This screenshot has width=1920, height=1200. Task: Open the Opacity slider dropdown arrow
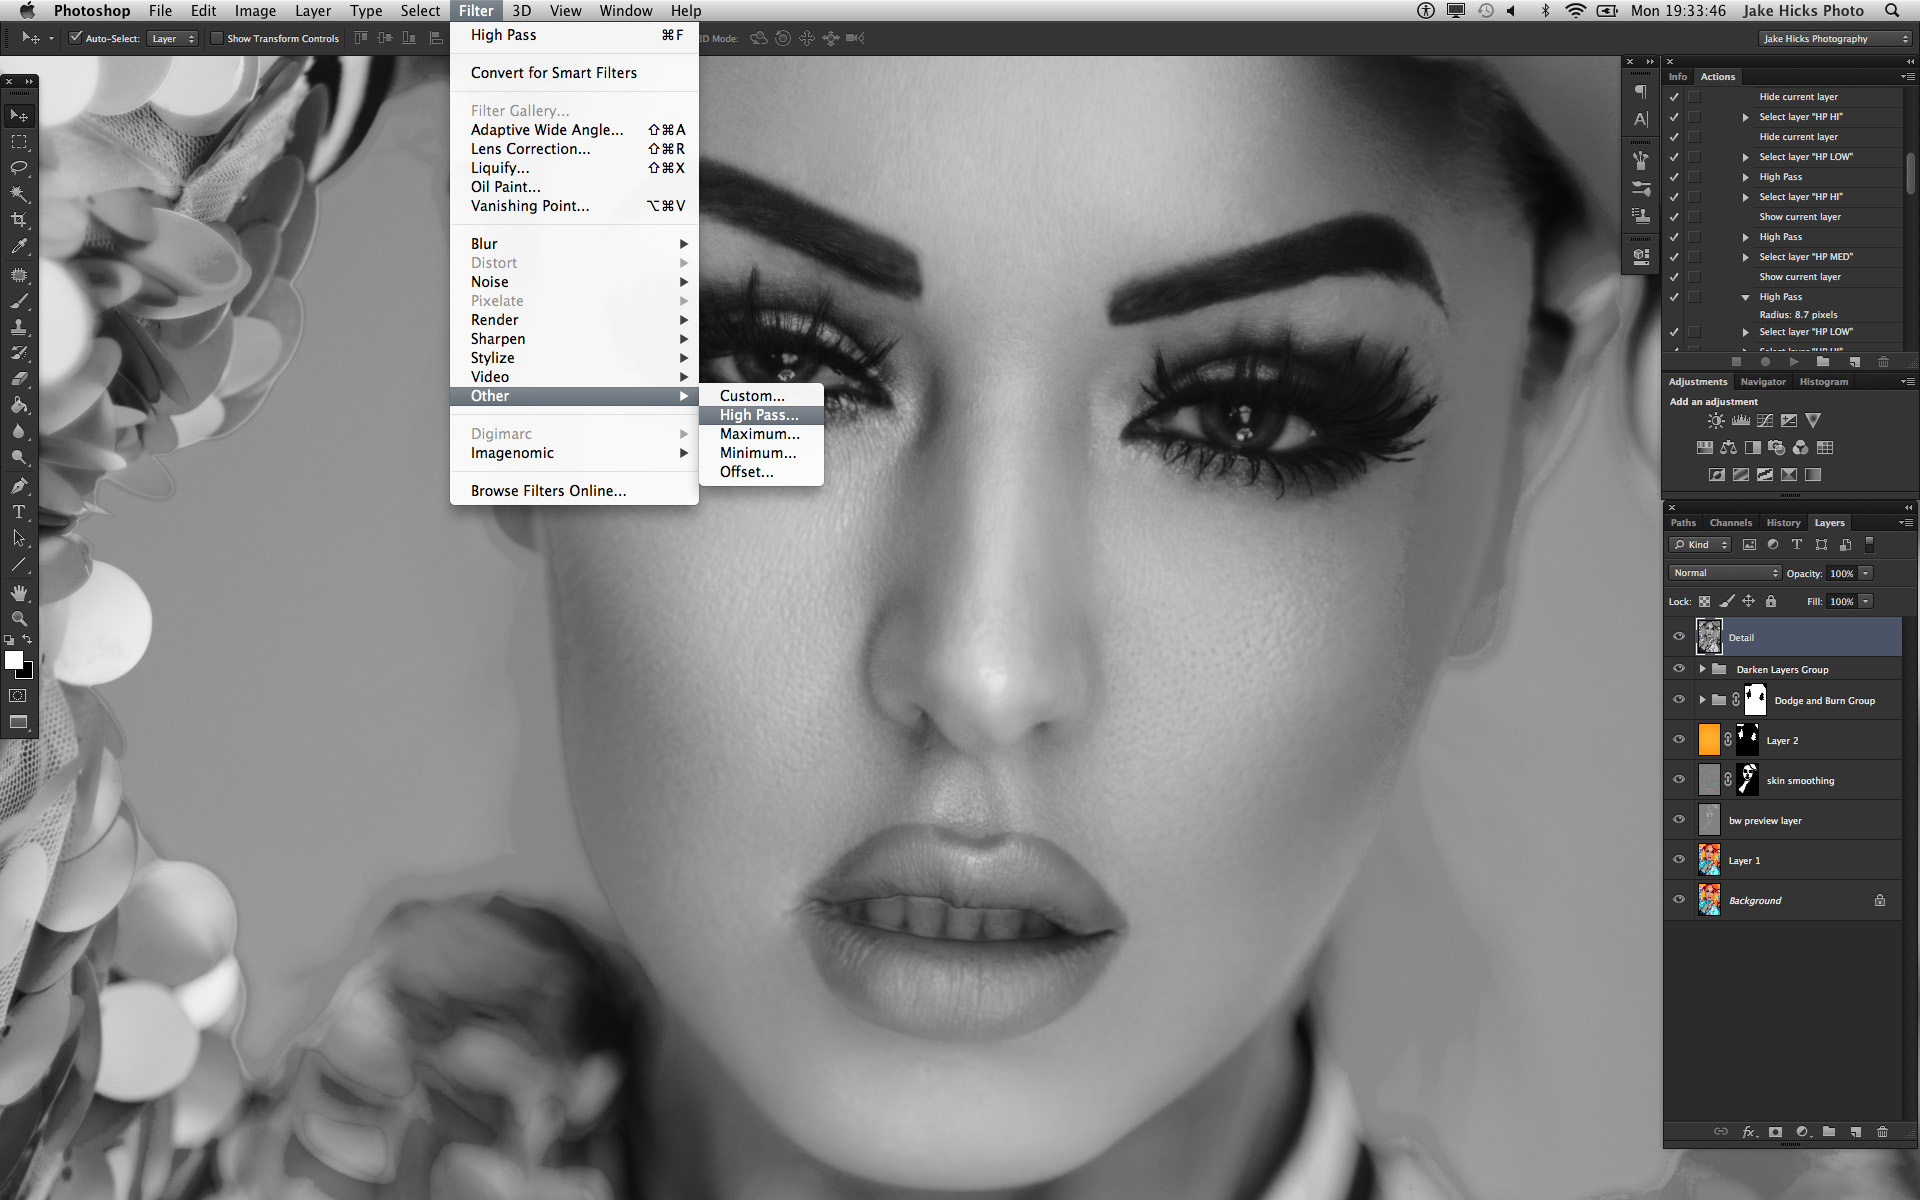1866,573
